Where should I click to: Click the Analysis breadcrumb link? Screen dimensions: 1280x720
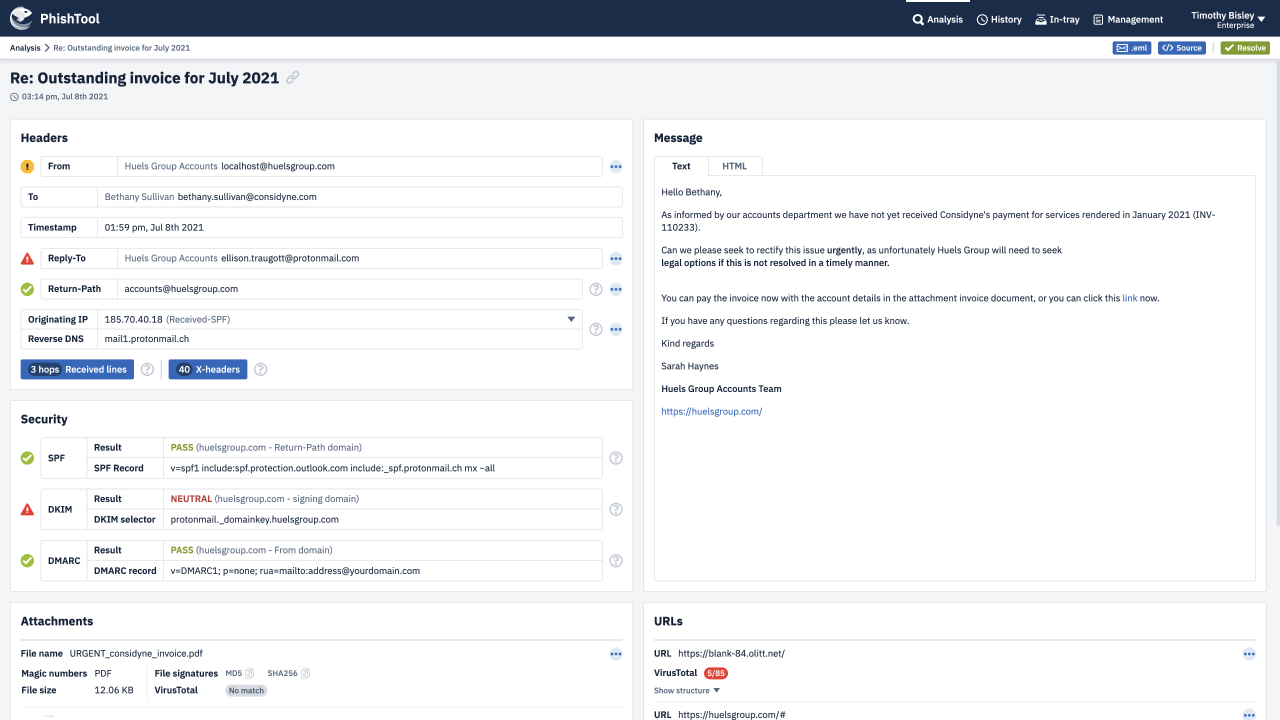[x=25, y=48]
